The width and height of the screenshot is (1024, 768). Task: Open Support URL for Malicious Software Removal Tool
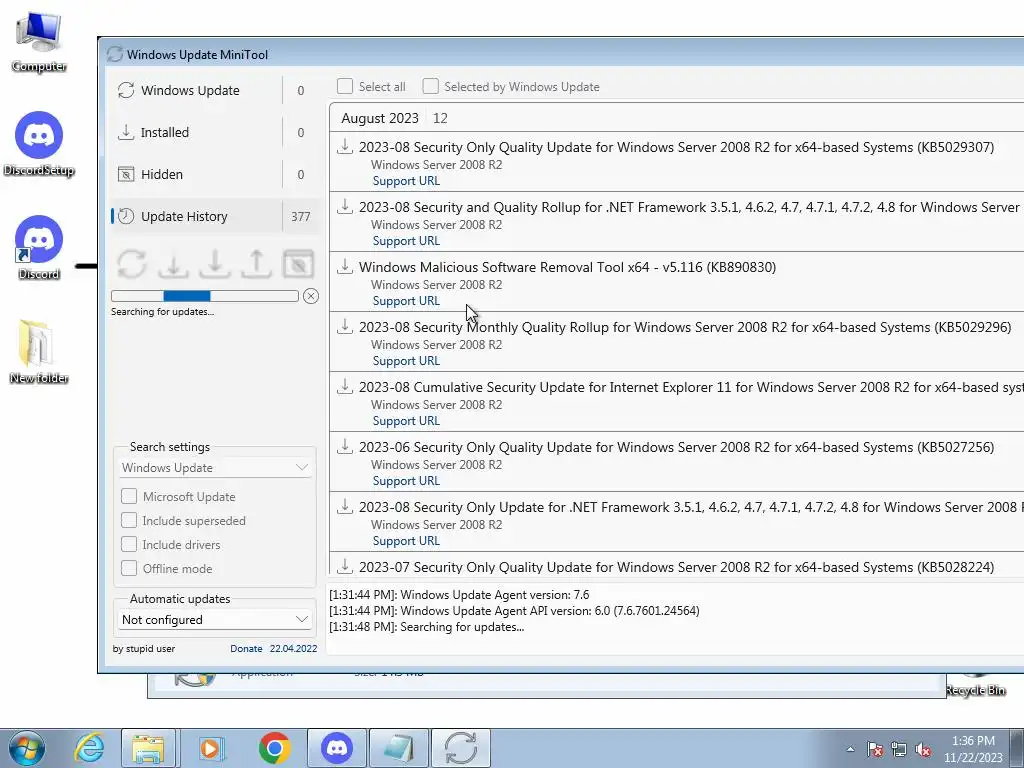click(x=406, y=301)
